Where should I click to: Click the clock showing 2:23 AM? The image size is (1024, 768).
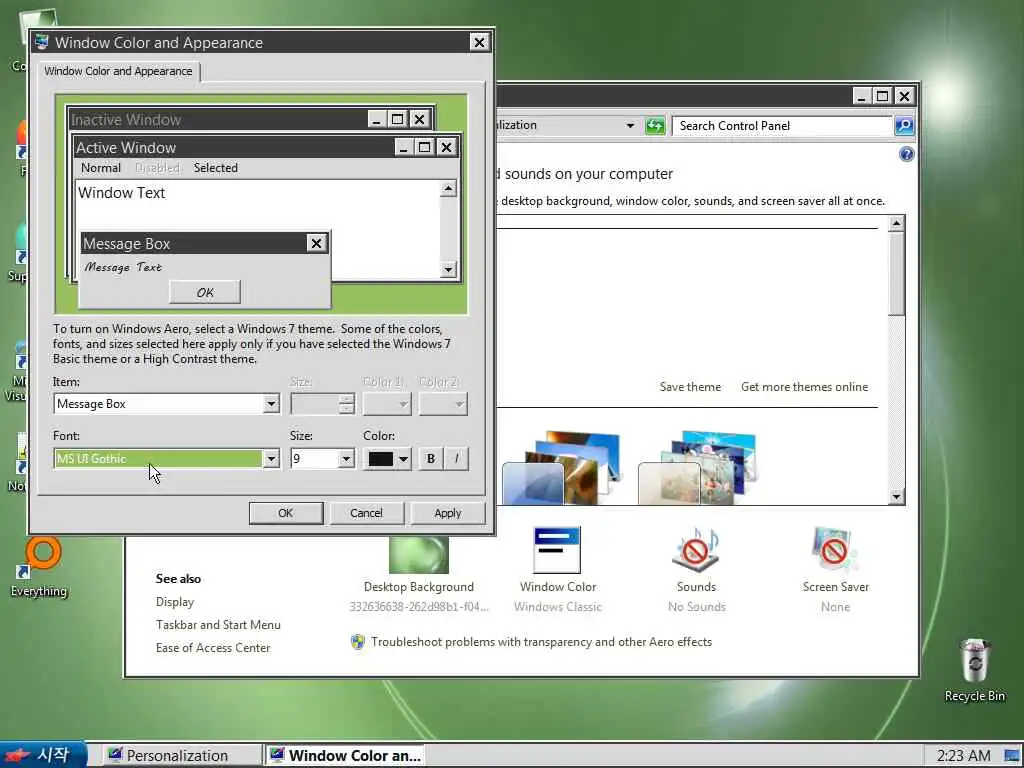(x=963, y=756)
